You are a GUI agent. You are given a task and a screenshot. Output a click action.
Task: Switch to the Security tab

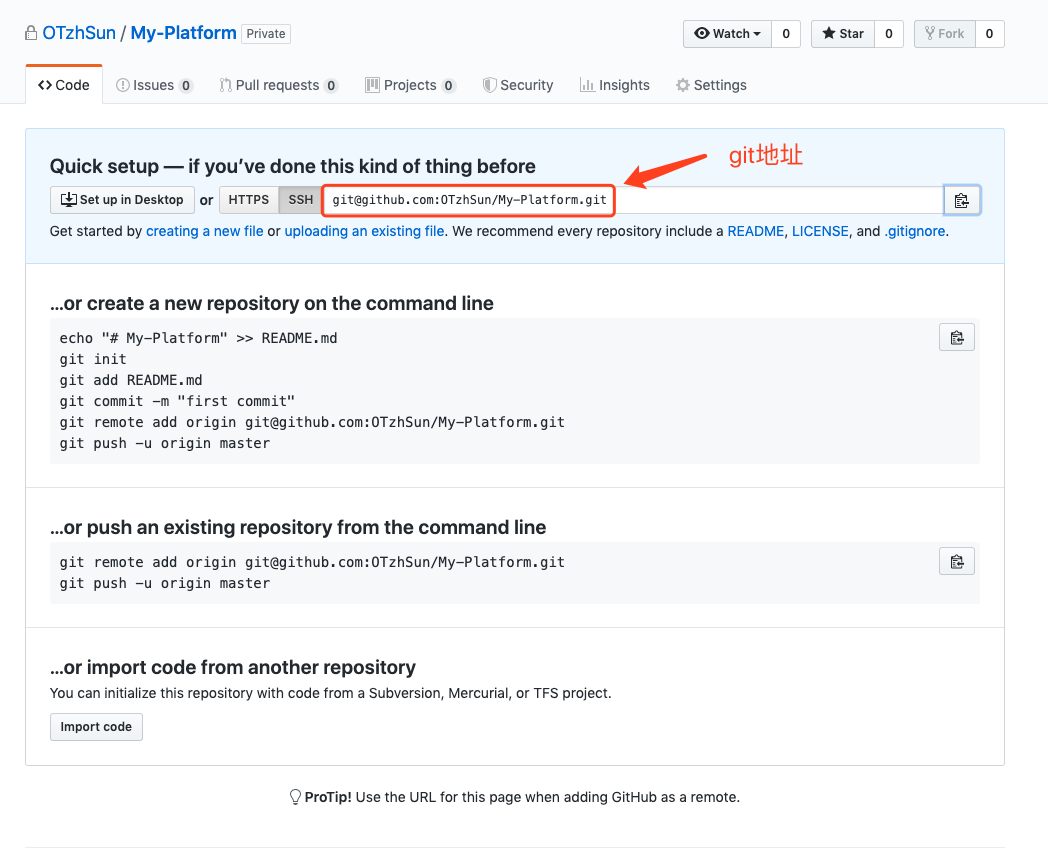(518, 85)
